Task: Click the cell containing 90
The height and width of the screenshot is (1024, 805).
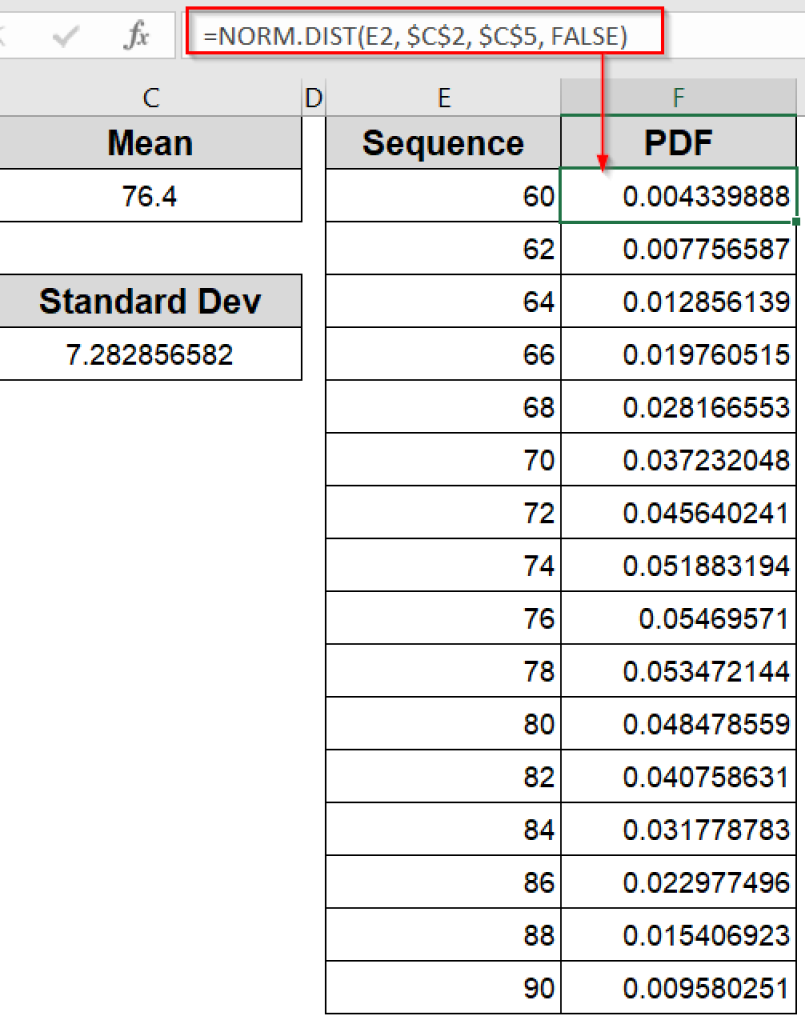Action: (444, 986)
